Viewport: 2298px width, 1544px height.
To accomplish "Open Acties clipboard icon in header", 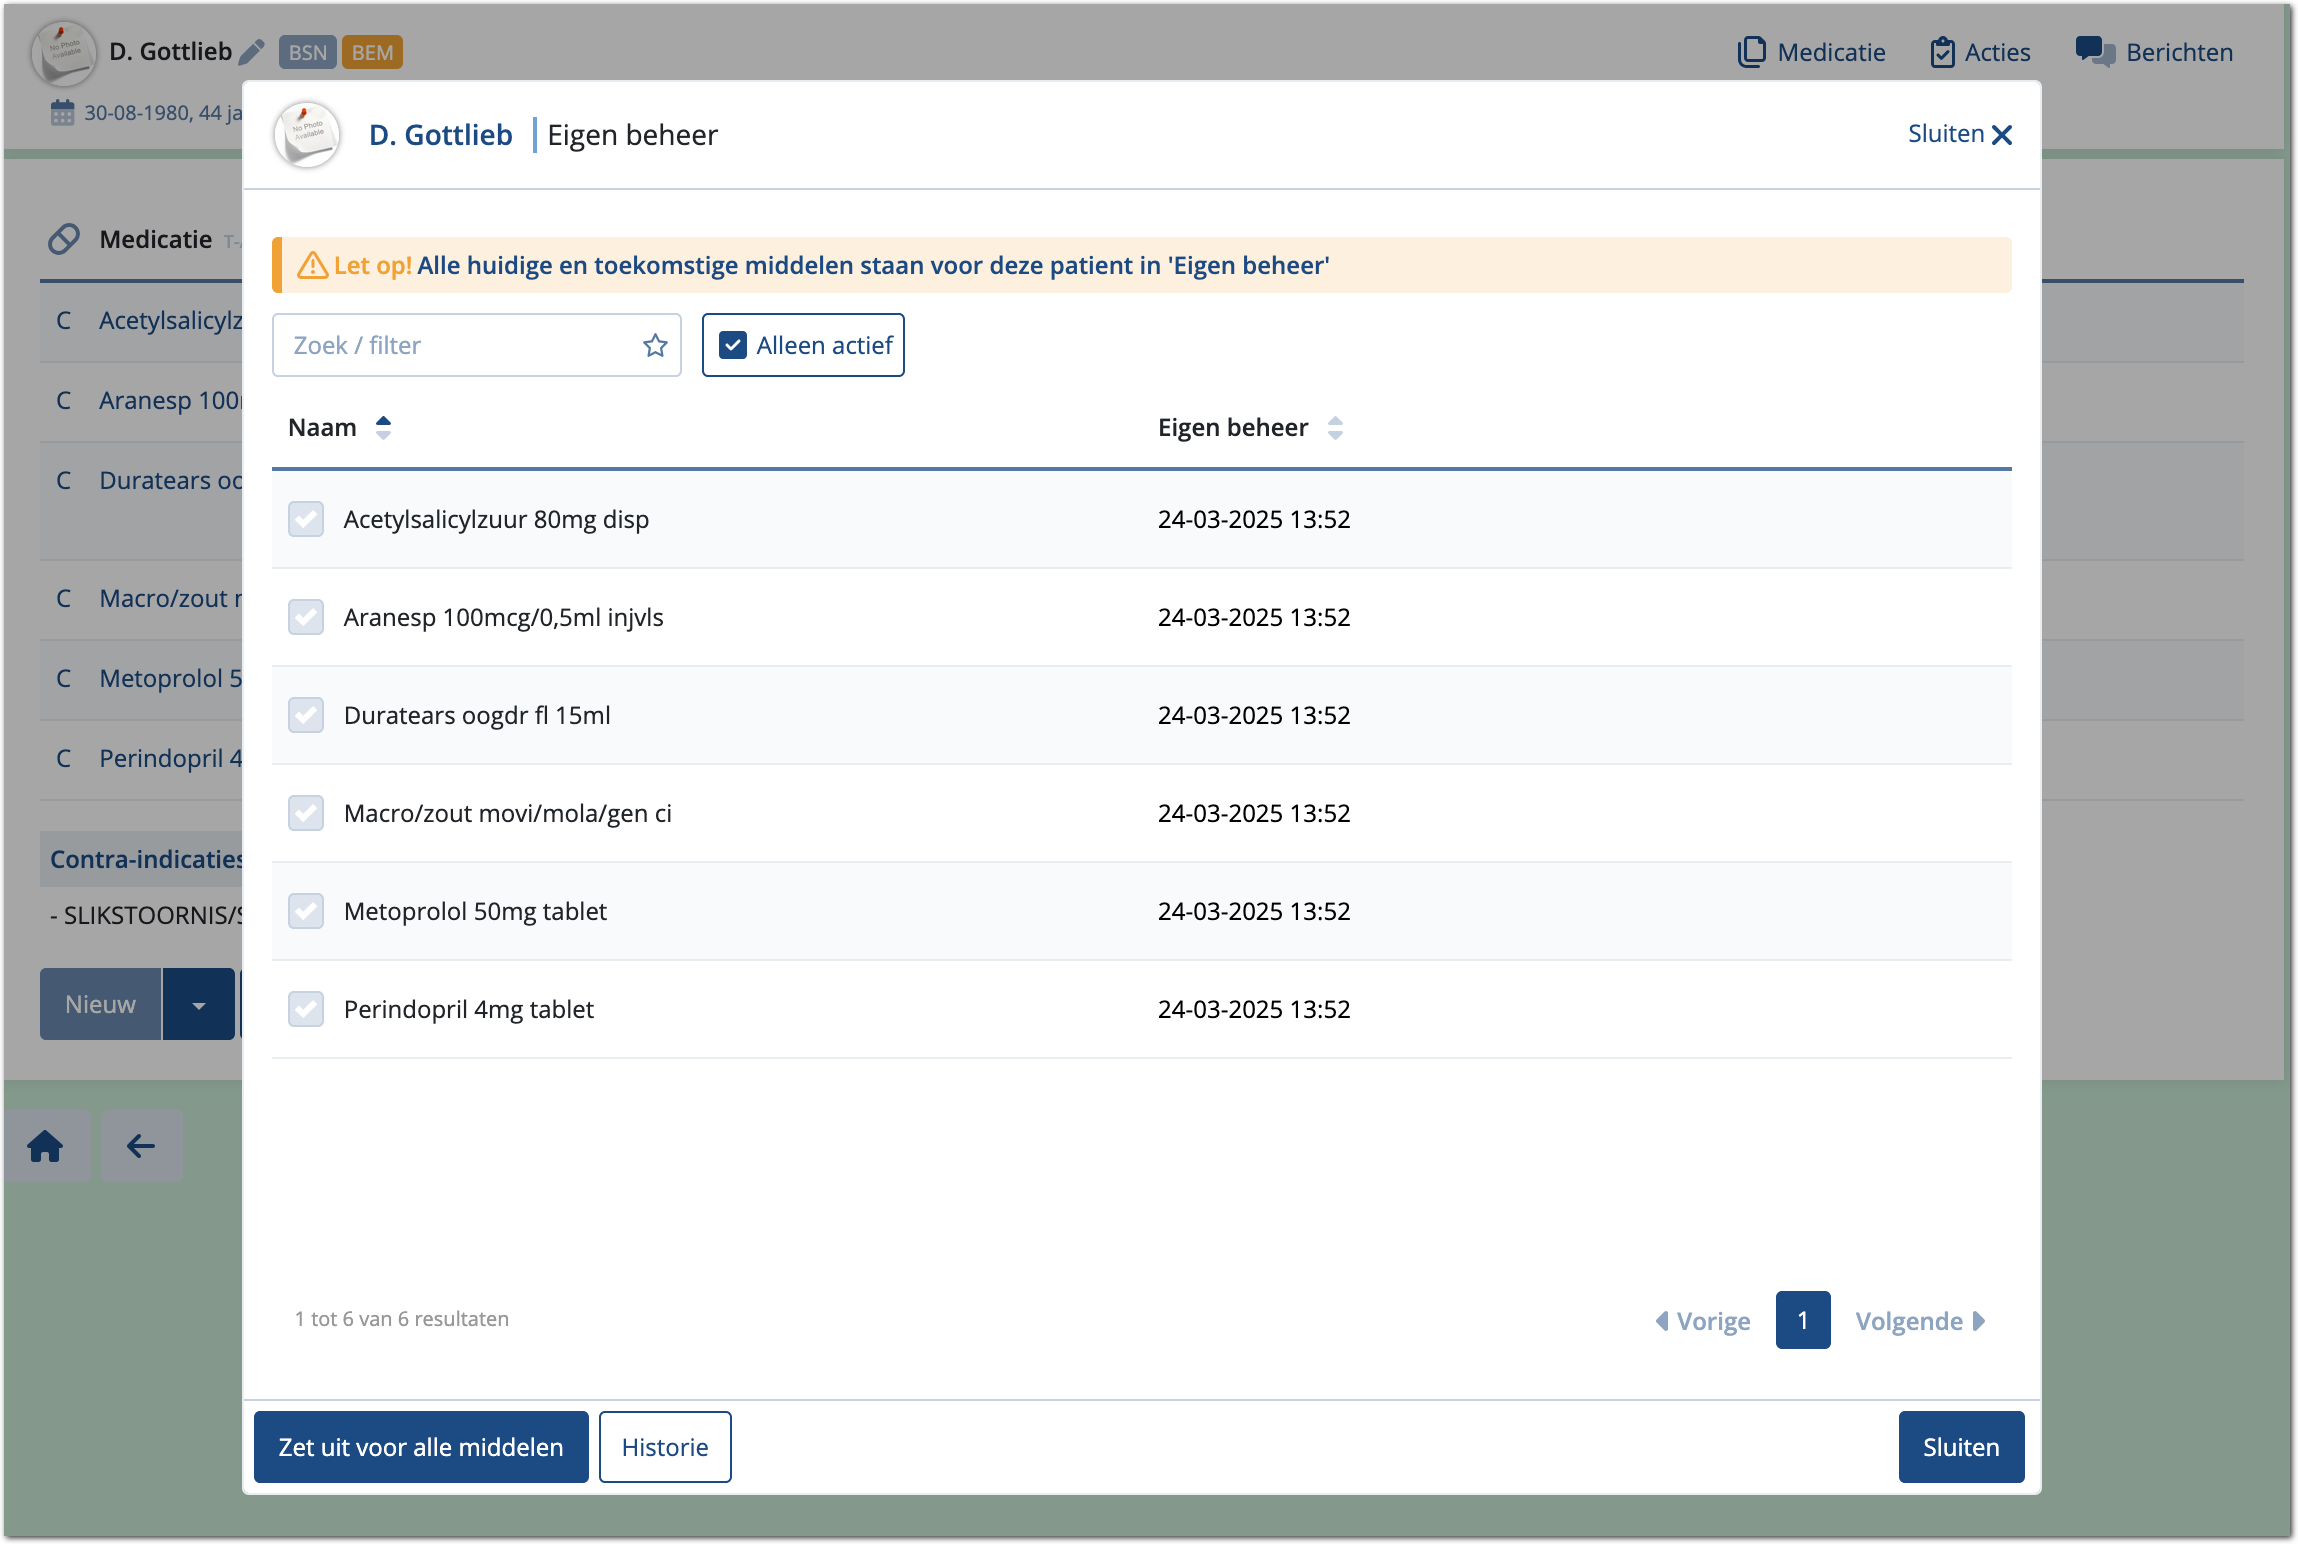I will [1942, 52].
